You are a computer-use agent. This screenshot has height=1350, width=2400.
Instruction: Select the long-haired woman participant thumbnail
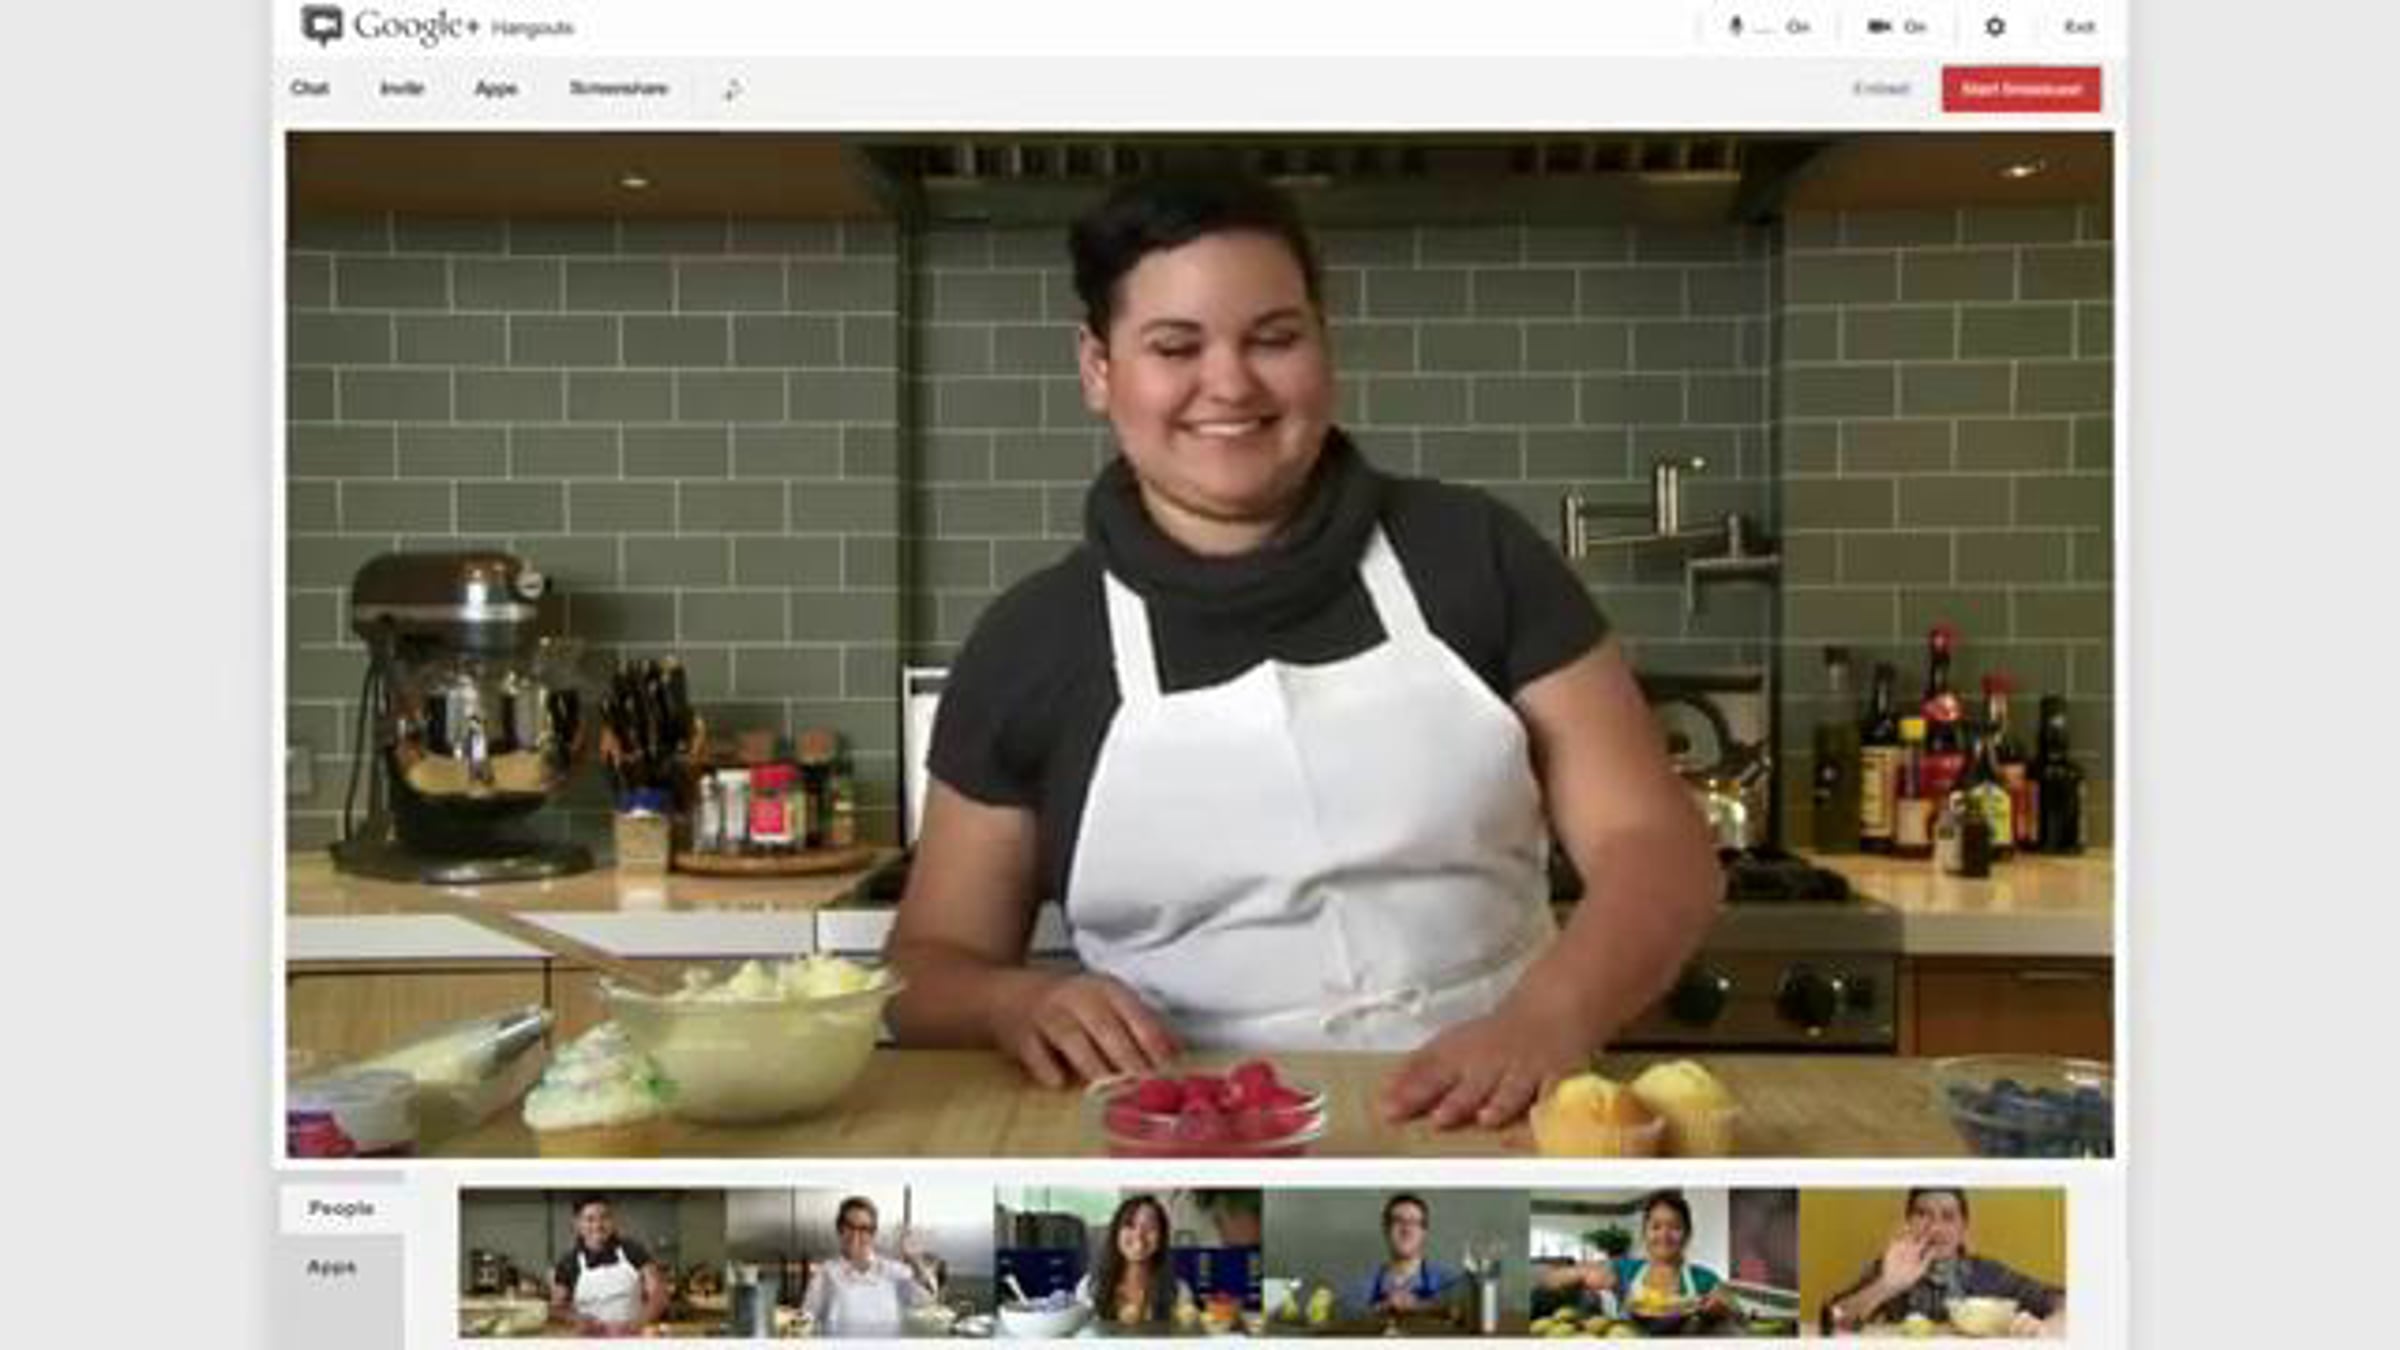click(1128, 1262)
